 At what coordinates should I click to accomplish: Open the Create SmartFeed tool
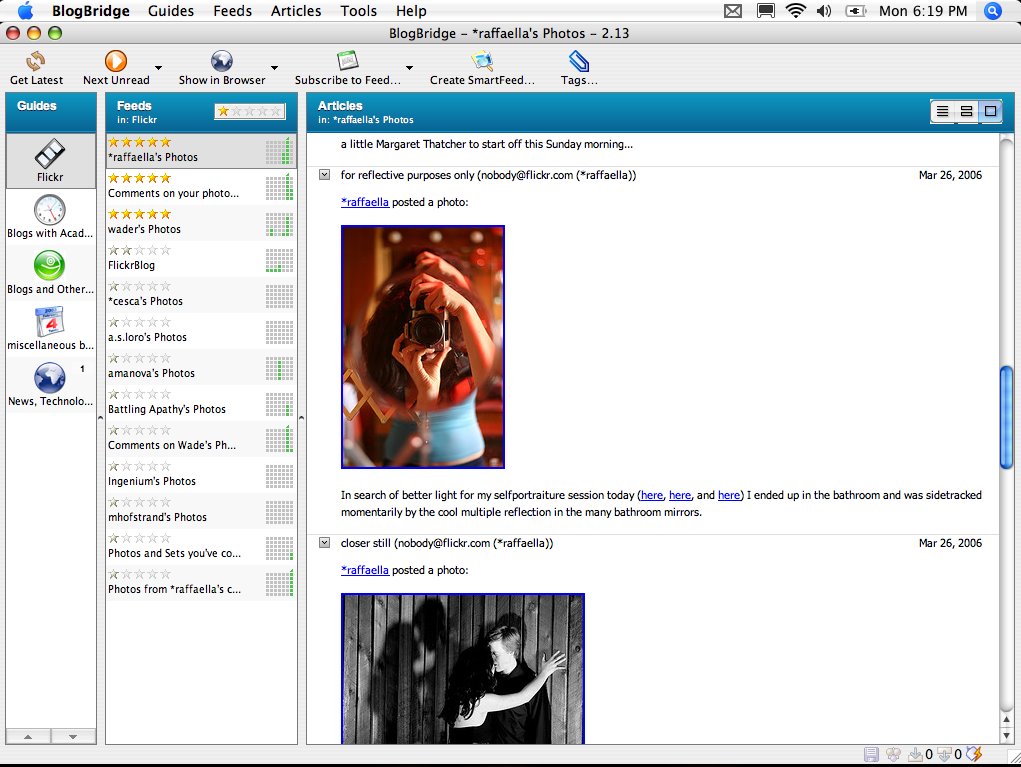(482, 68)
